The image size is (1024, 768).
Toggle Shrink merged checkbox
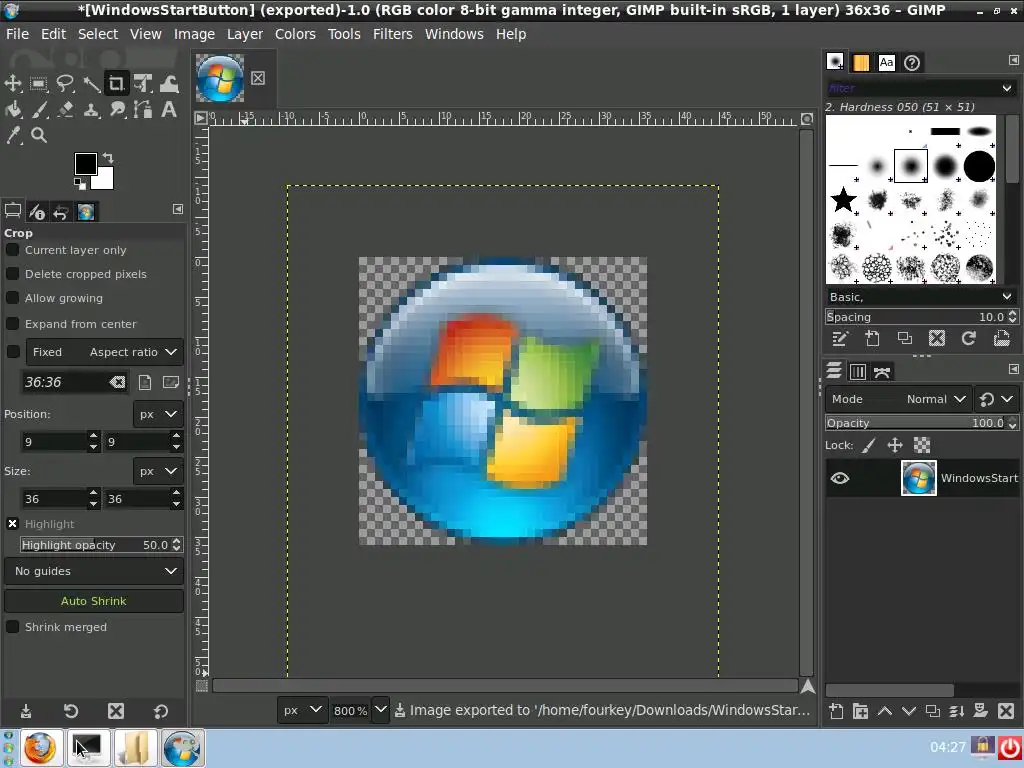tap(12, 627)
